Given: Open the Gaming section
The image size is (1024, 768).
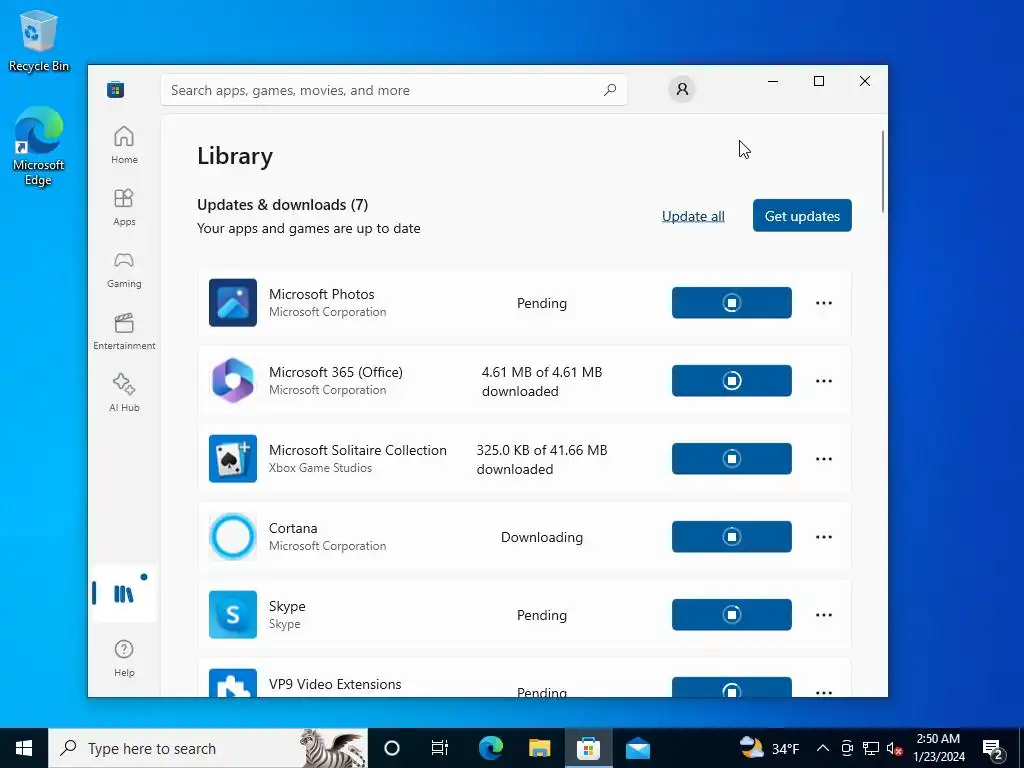Looking at the screenshot, I should click(124, 269).
